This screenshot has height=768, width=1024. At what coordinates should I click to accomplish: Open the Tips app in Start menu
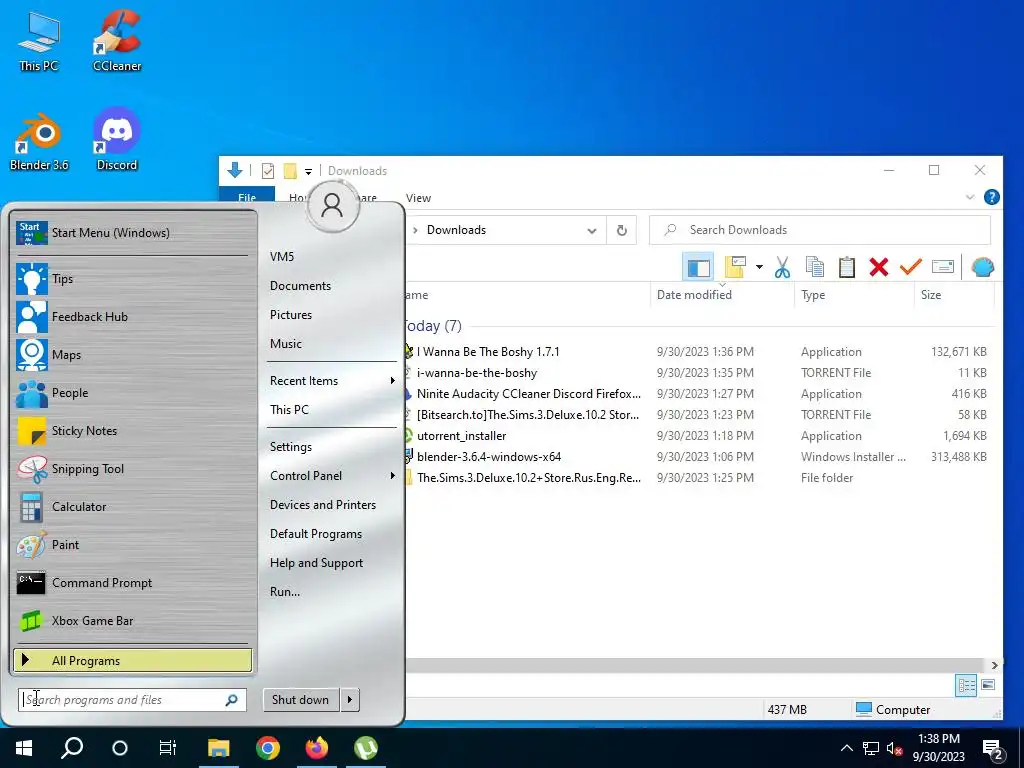pos(133,279)
